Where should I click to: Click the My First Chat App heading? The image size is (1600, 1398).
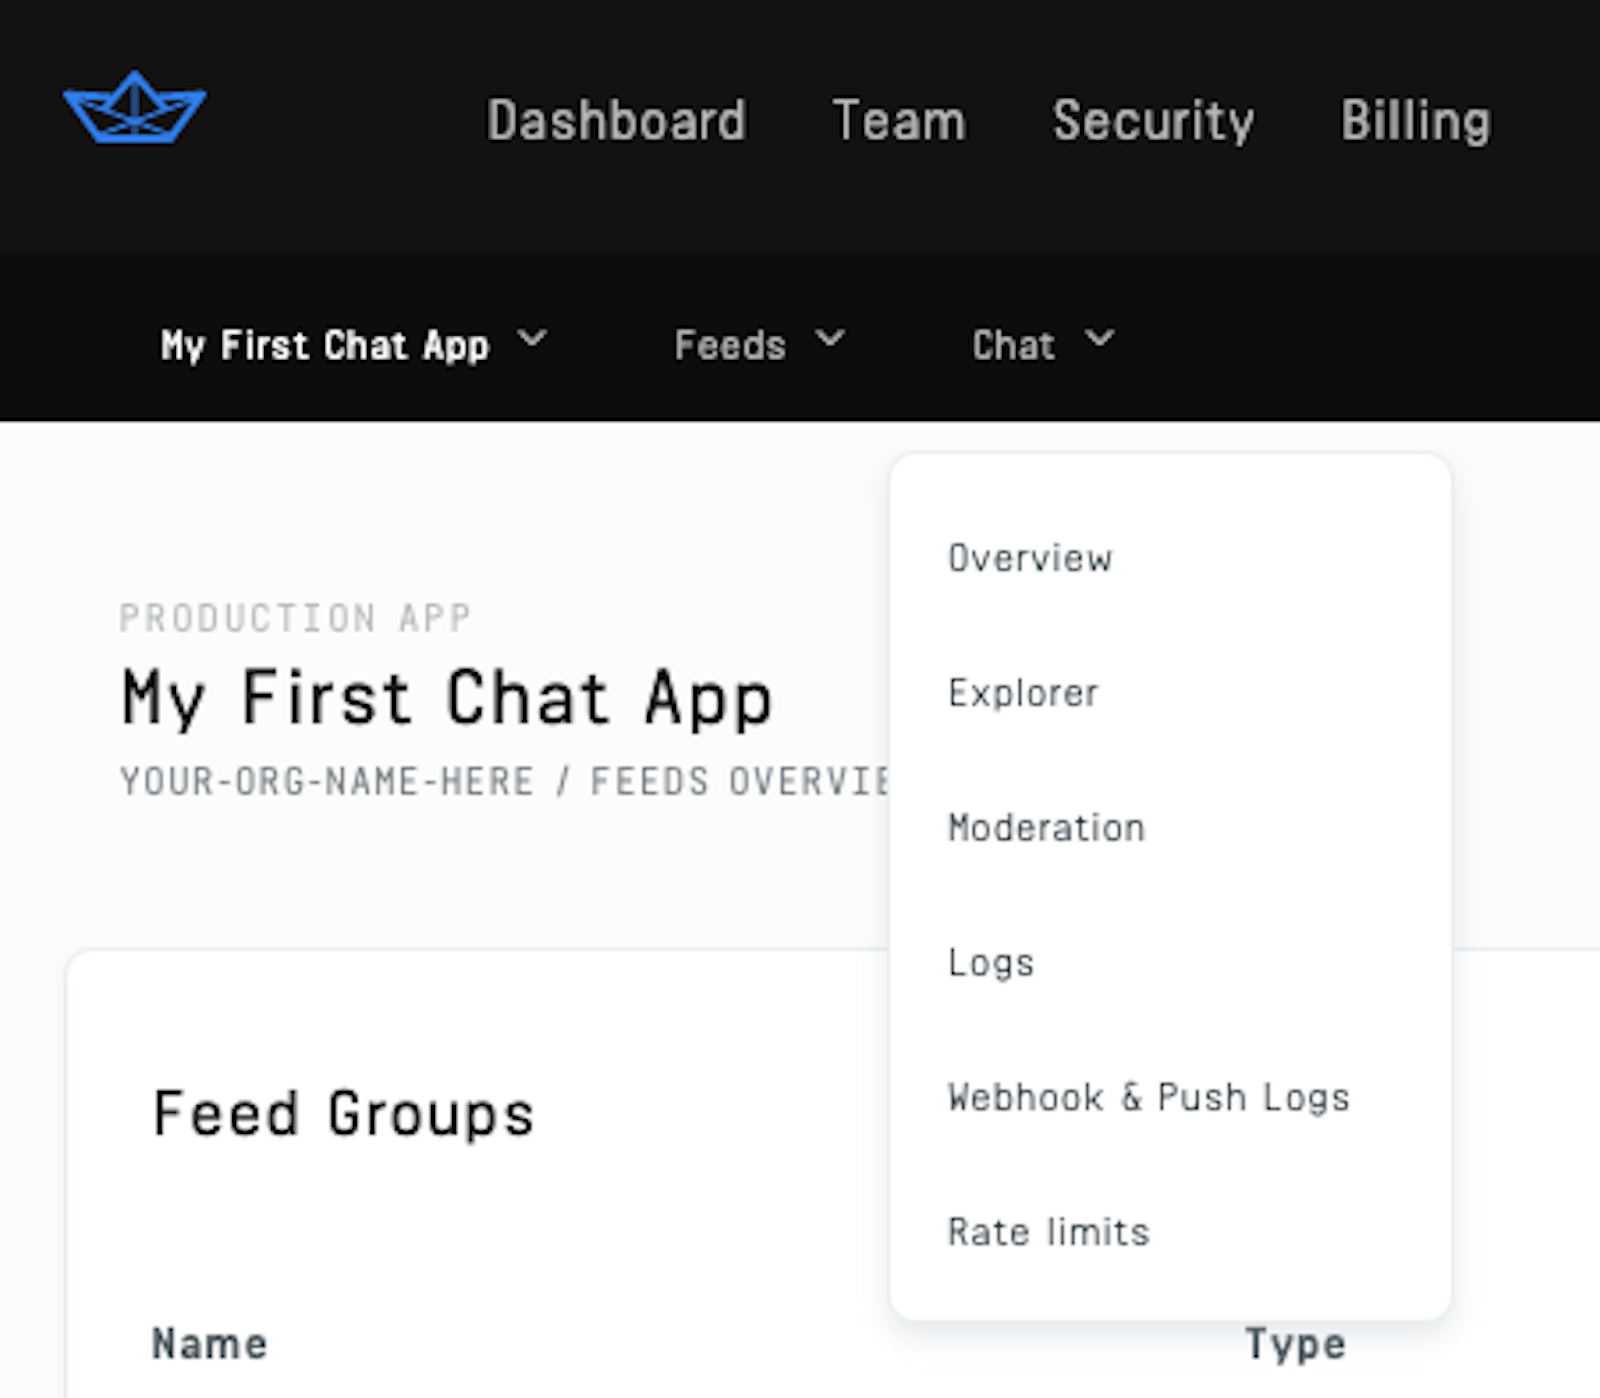pos(446,697)
